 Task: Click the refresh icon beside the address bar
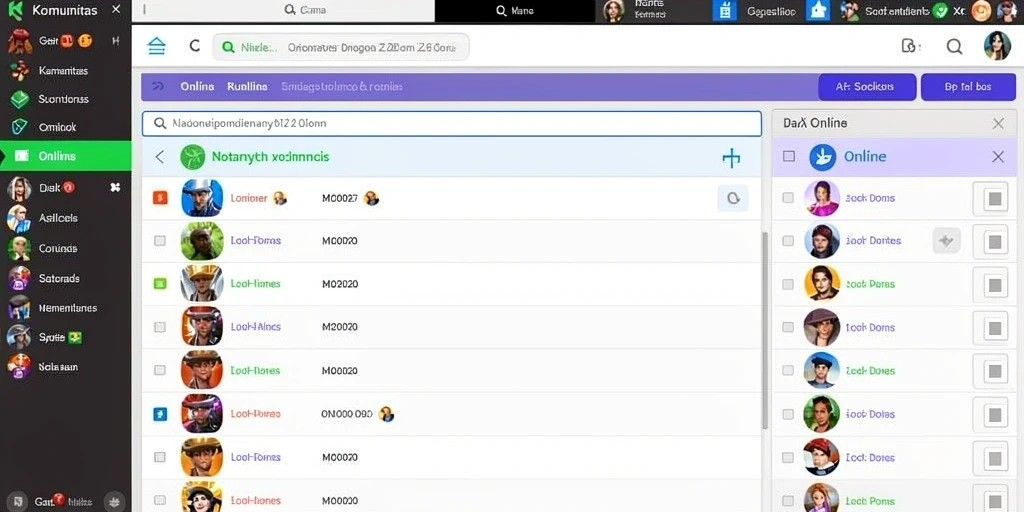click(x=195, y=46)
